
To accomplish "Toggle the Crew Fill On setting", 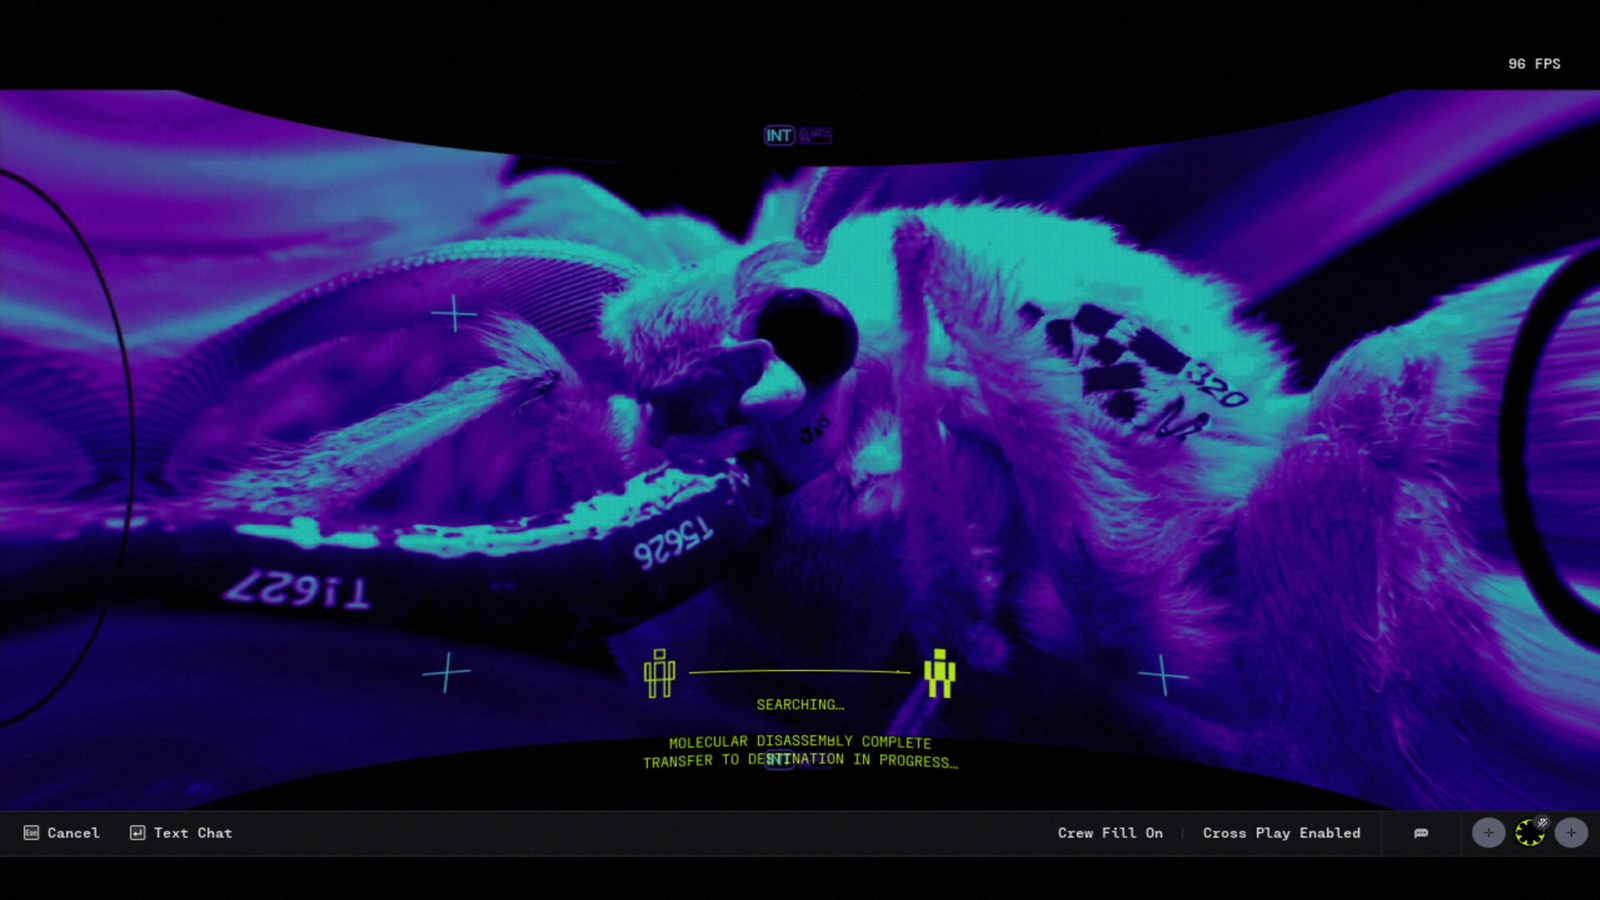I will (1110, 833).
